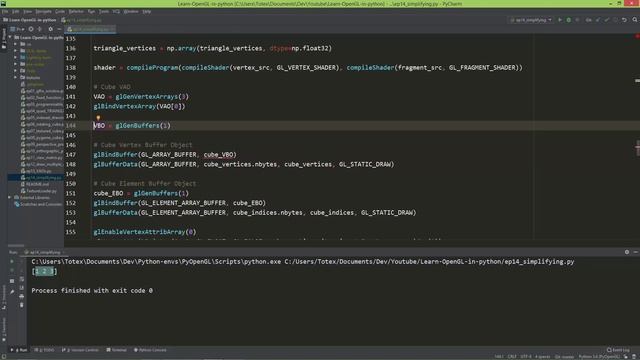Open the Navigate menu
Viewport: 640px width, 360px height.
(x=43, y=11)
